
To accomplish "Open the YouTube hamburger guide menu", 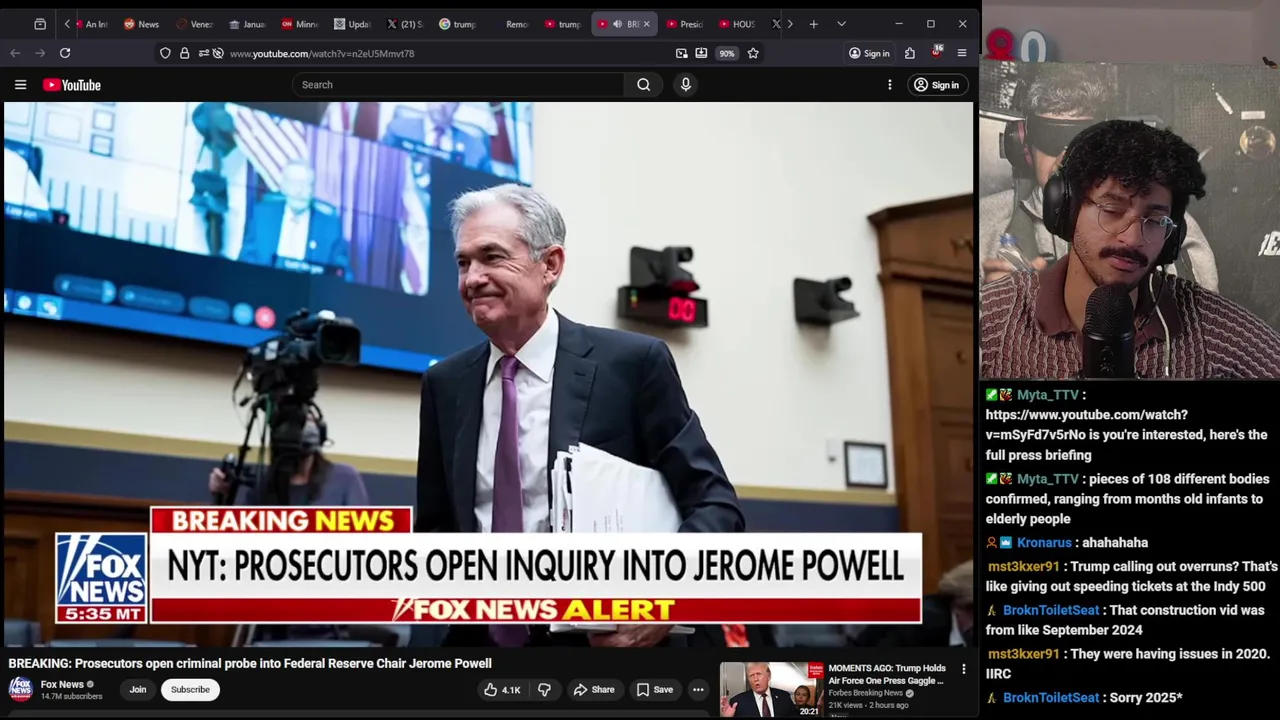I will click(20, 85).
